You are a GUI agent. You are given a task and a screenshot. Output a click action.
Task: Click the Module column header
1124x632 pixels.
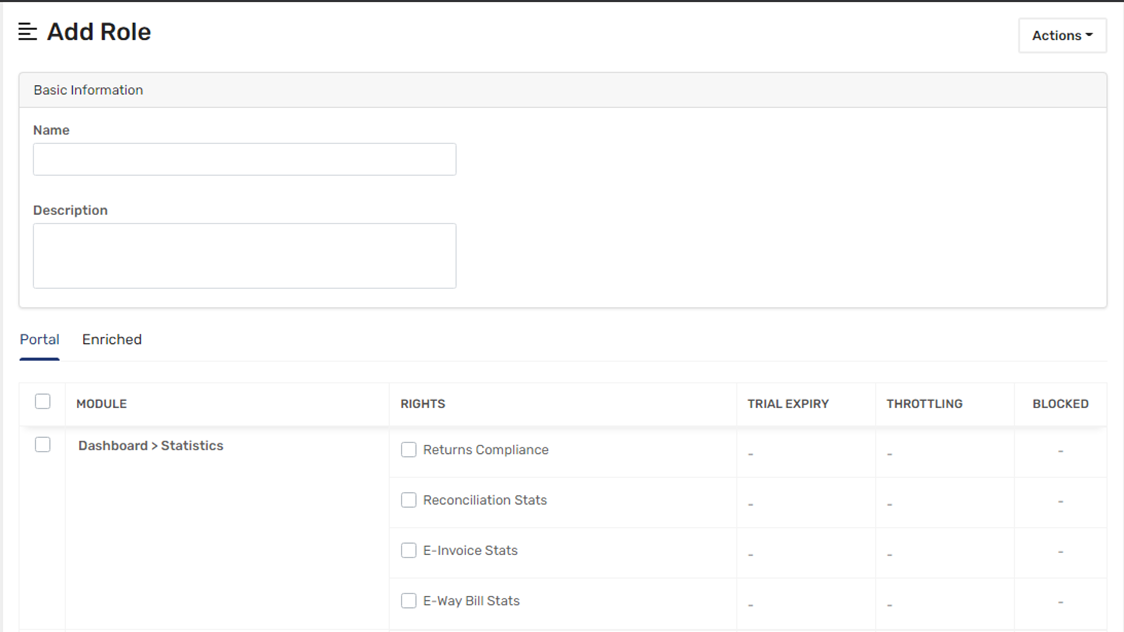(102, 404)
